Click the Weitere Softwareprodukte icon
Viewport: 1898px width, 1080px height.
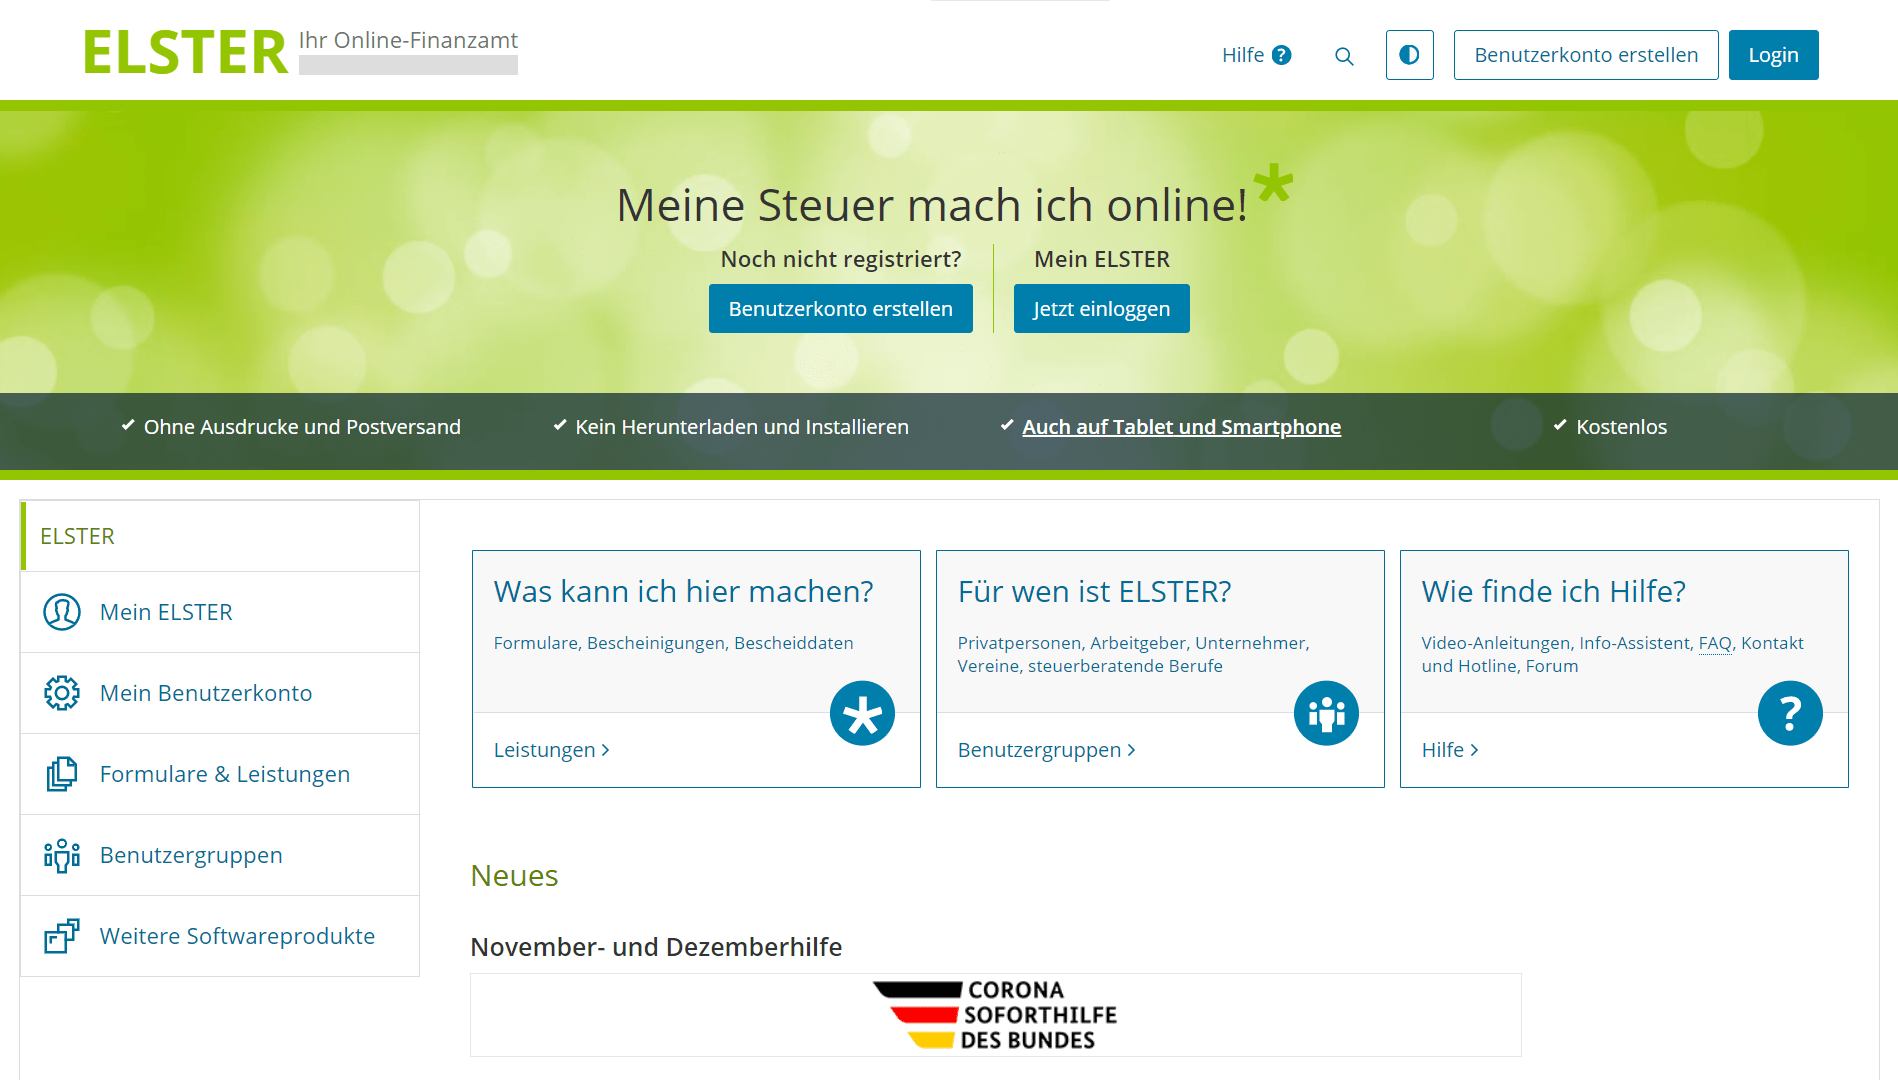[x=62, y=936]
